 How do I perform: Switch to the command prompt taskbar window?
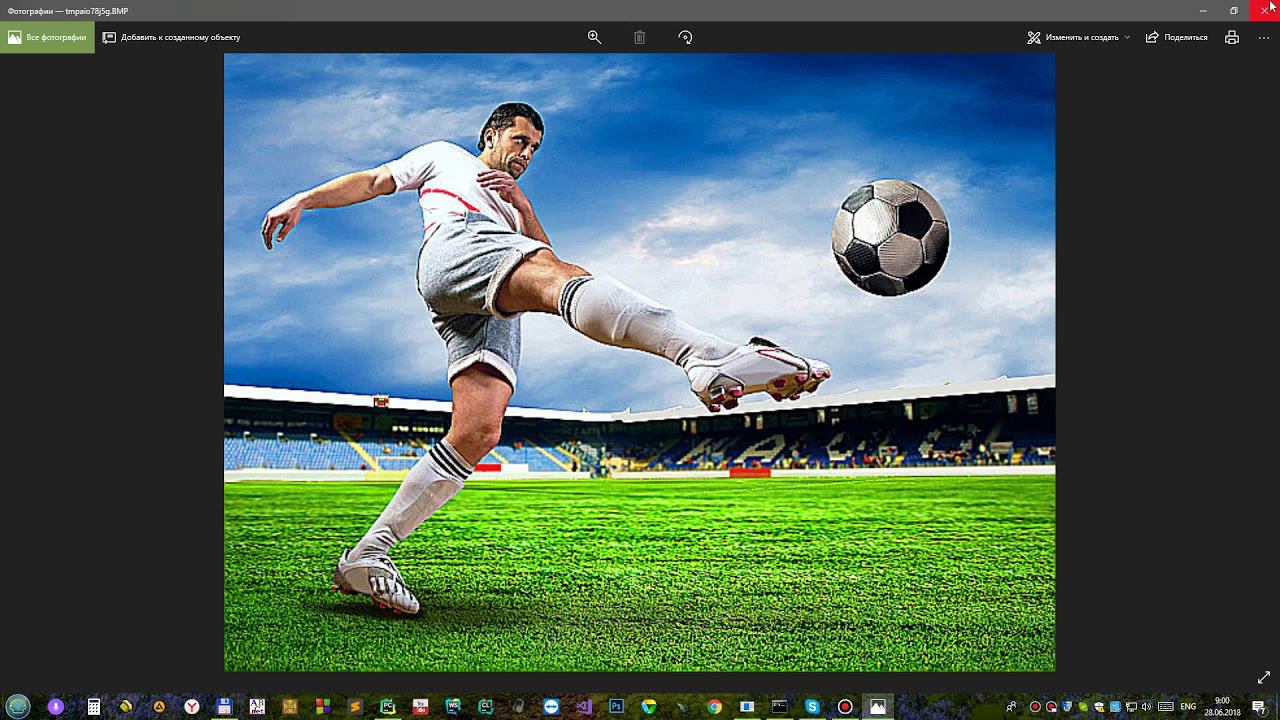click(x=779, y=706)
